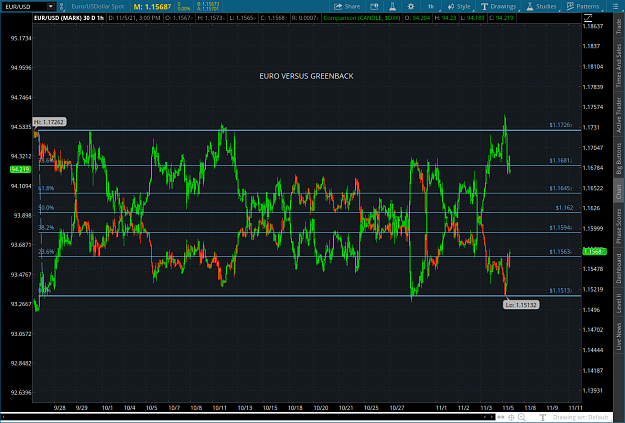This screenshot has width=625, height=423.
Task: Click the 1.18637 right axis value
Action: (x=593, y=26)
